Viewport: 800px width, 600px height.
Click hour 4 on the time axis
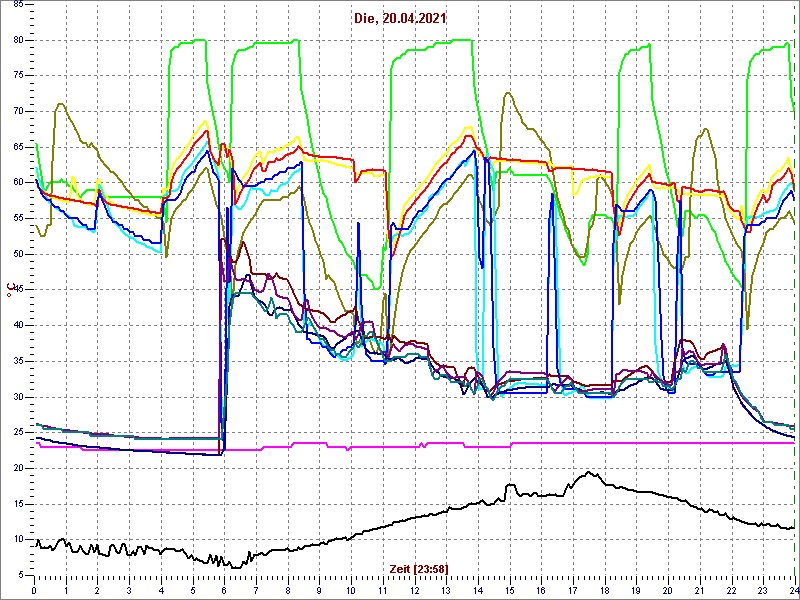[161, 591]
